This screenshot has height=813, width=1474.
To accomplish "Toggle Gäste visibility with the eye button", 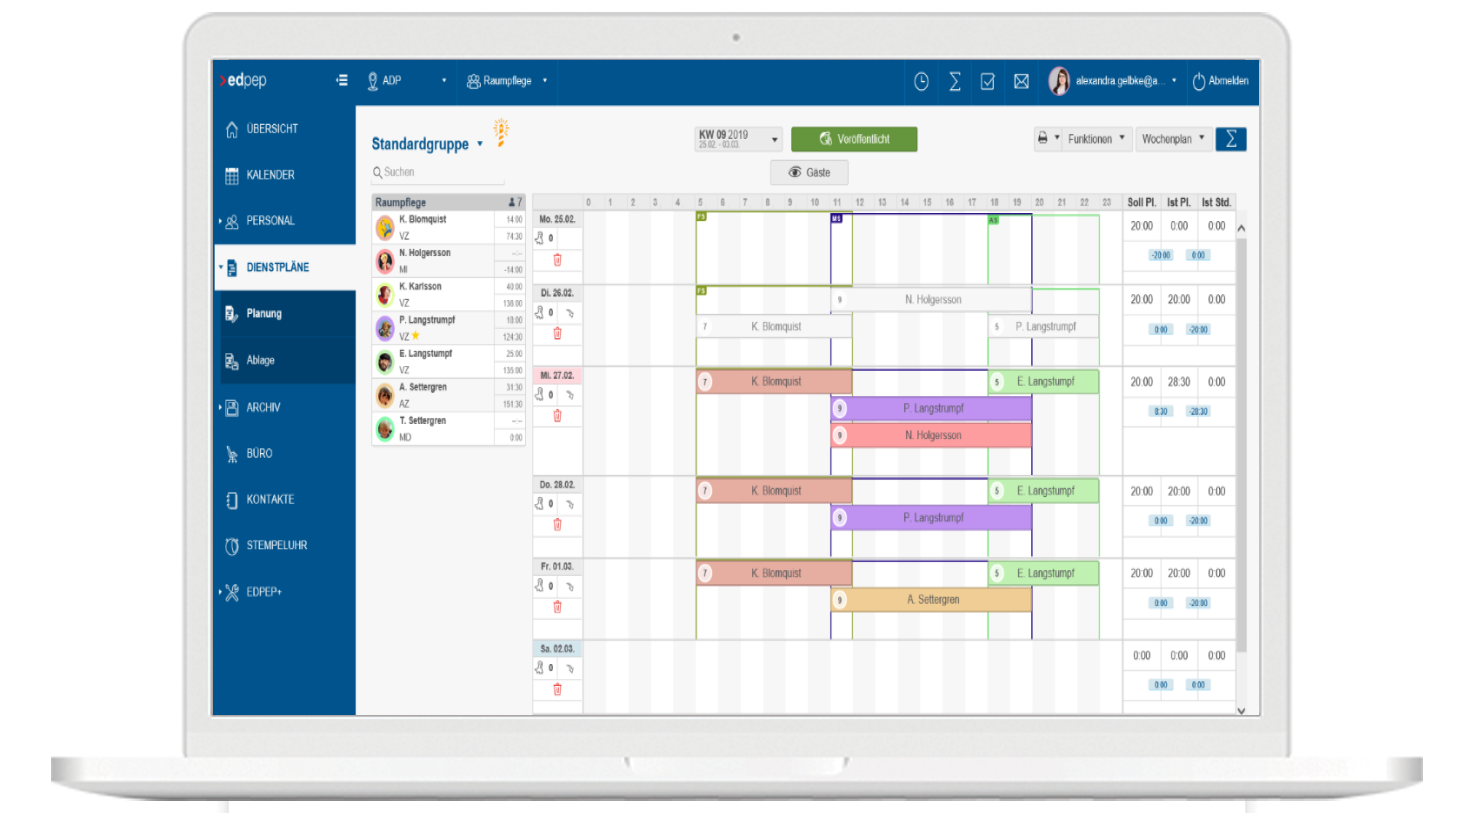I will (x=809, y=173).
